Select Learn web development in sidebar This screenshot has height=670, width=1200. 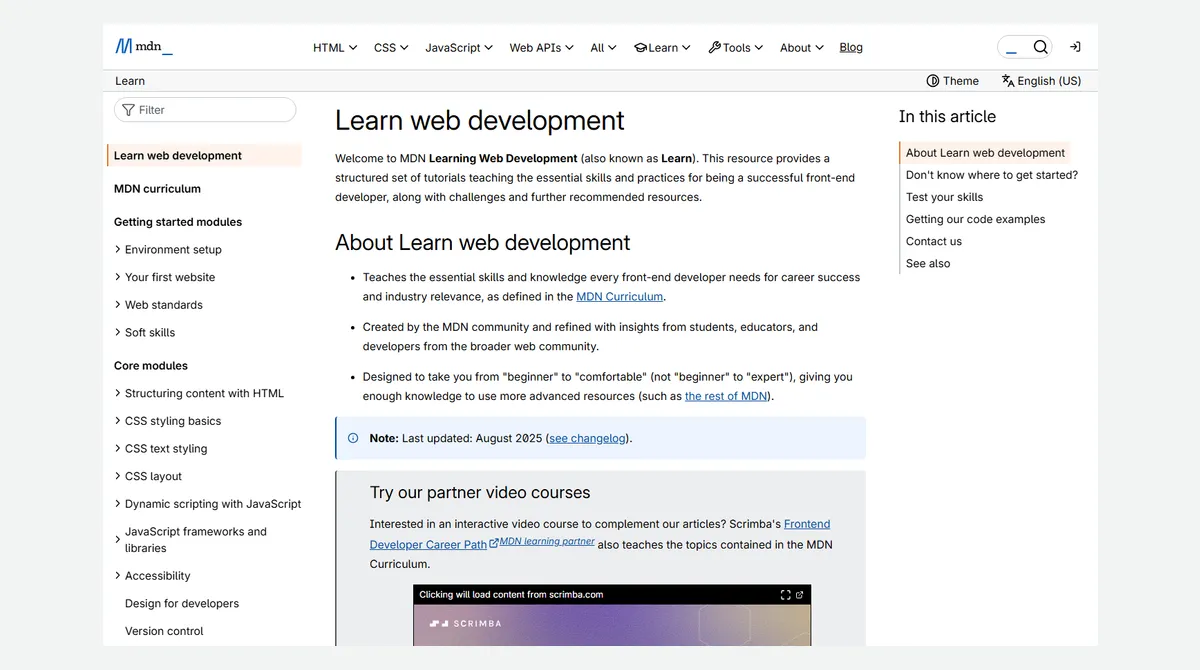(205, 155)
